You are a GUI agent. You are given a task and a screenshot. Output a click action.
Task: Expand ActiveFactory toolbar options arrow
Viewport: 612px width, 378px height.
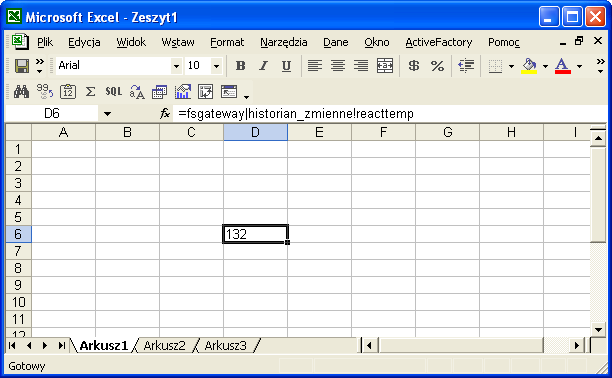point(246,96)
